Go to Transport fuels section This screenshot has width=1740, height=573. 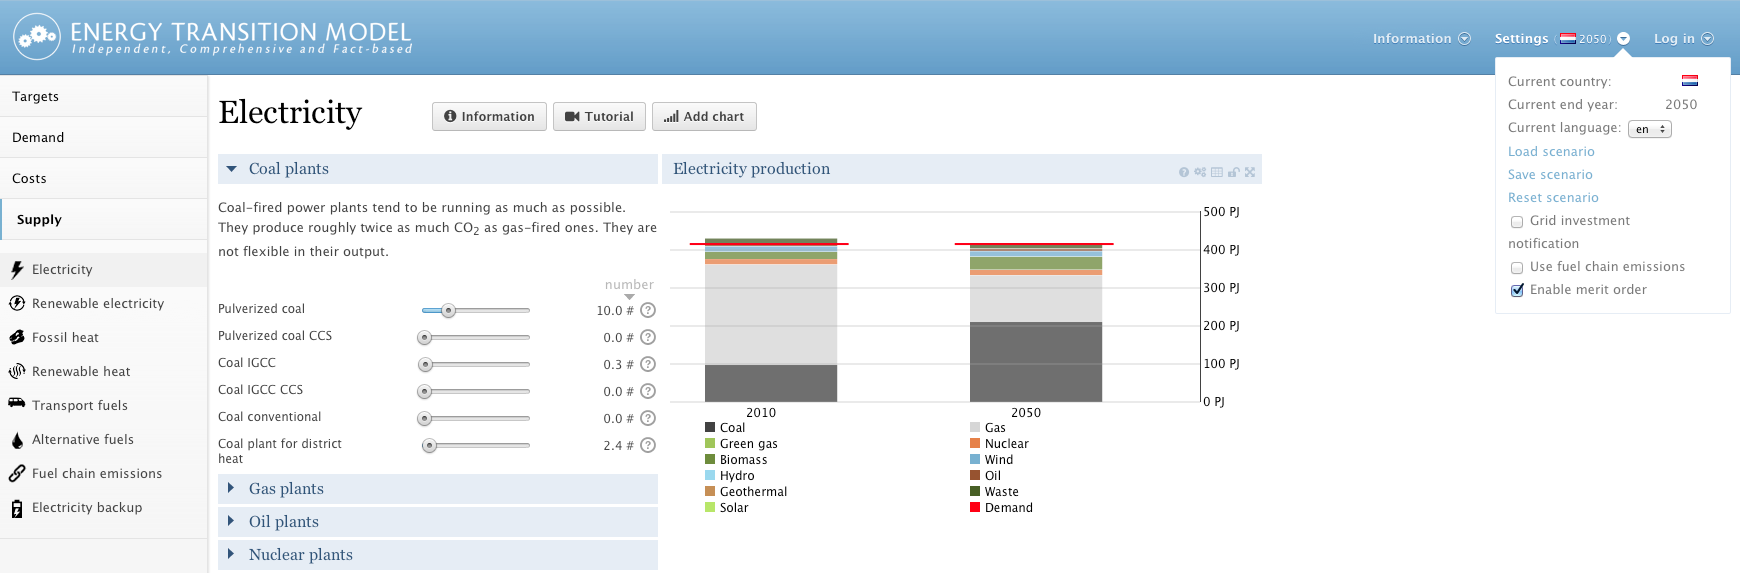click(80, 405)
